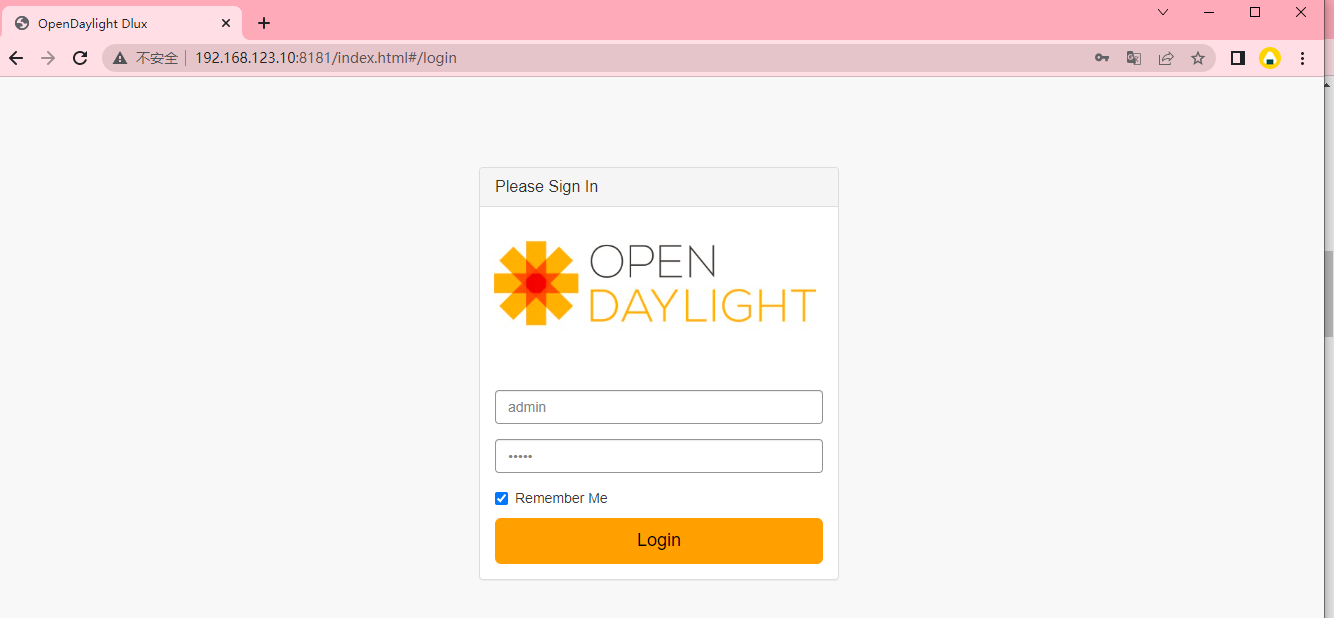Reload the OpenDaylight login page
Image resolution: width=1334 pixels, height=618 pixels.
(x=80, y=58)
